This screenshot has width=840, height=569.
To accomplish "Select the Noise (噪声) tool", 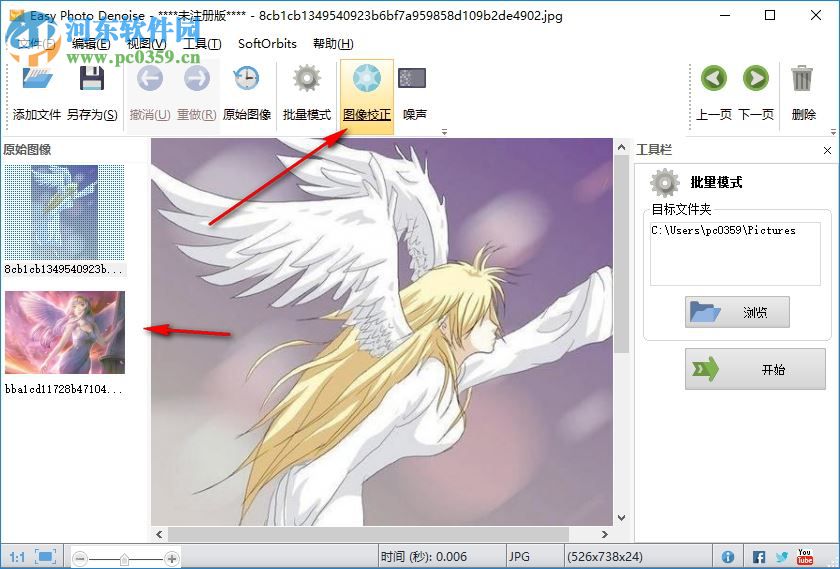I will [x=412, y=78].
